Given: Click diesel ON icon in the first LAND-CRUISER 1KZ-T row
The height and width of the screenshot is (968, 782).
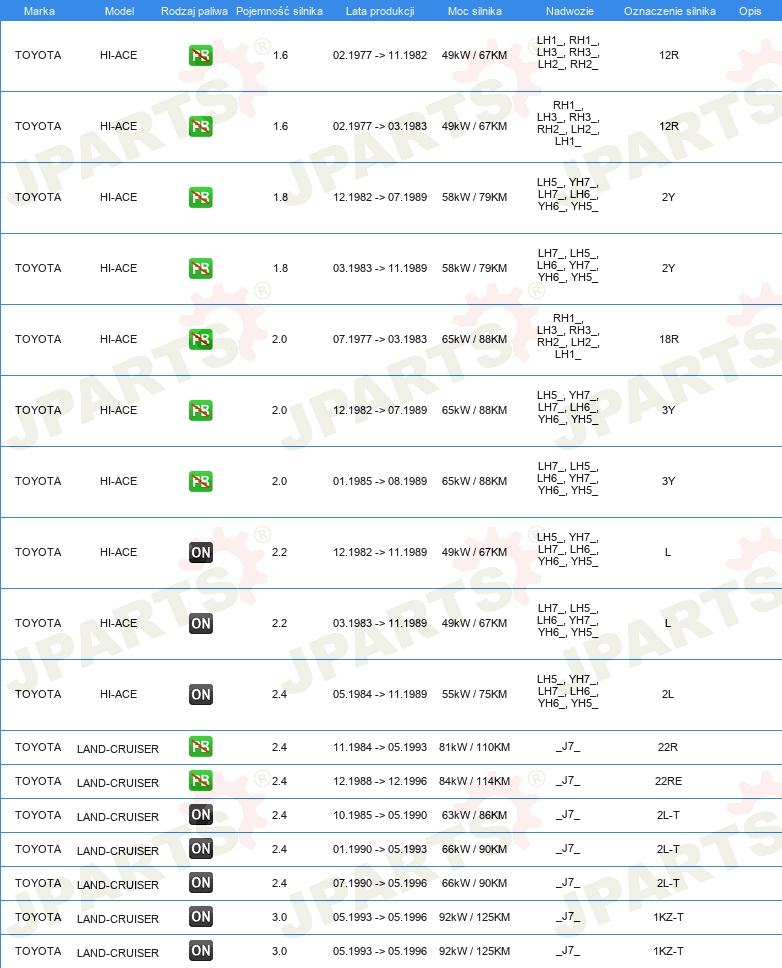Looking at the screenshot, I should tap(201, 917).
